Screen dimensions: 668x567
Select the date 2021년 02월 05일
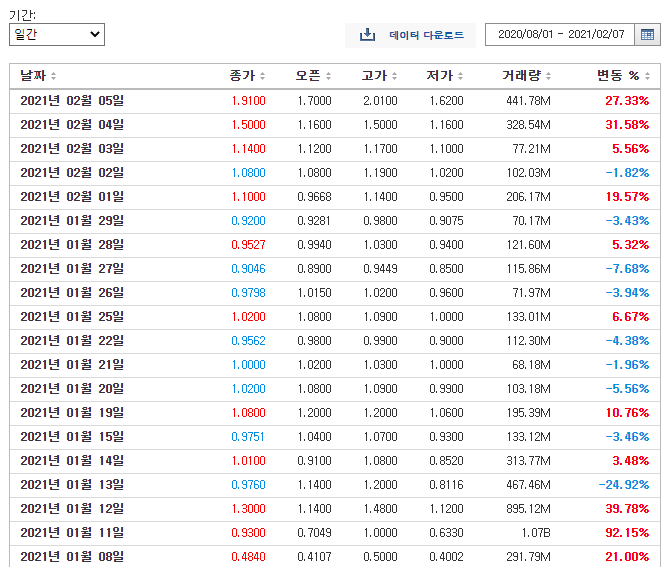pos(72,101)
